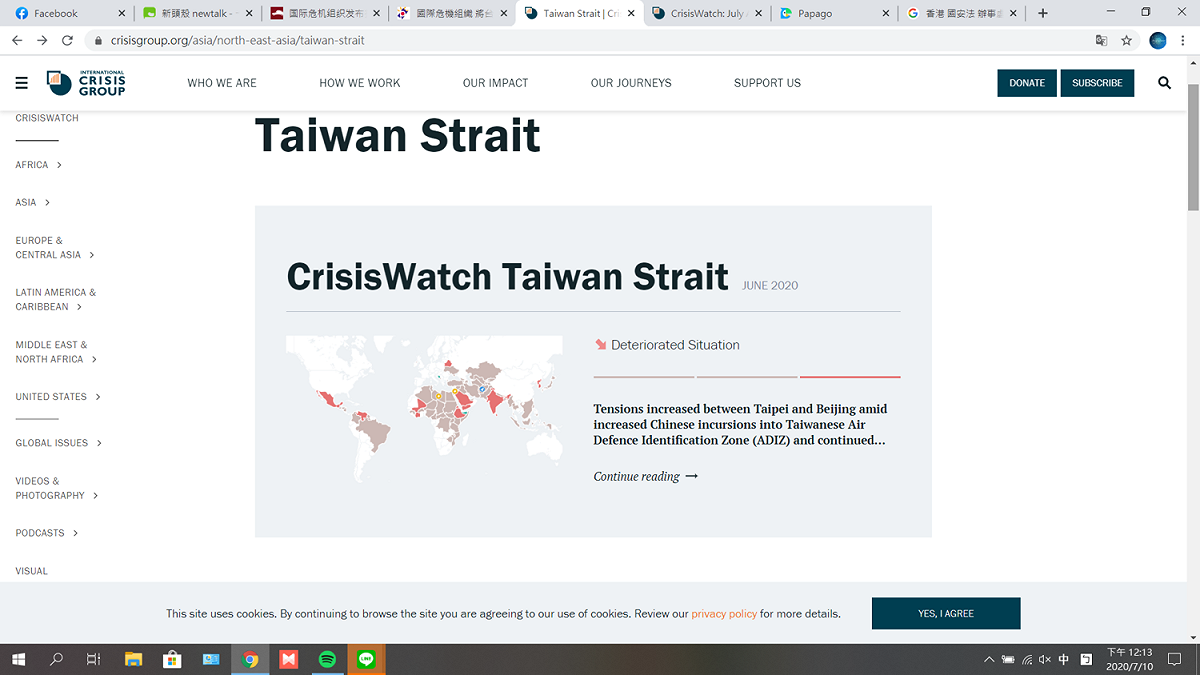Viewport: 1200px width, 675px height.
Task: Click the Chinese IME indicator
Action: [1063, 659]
